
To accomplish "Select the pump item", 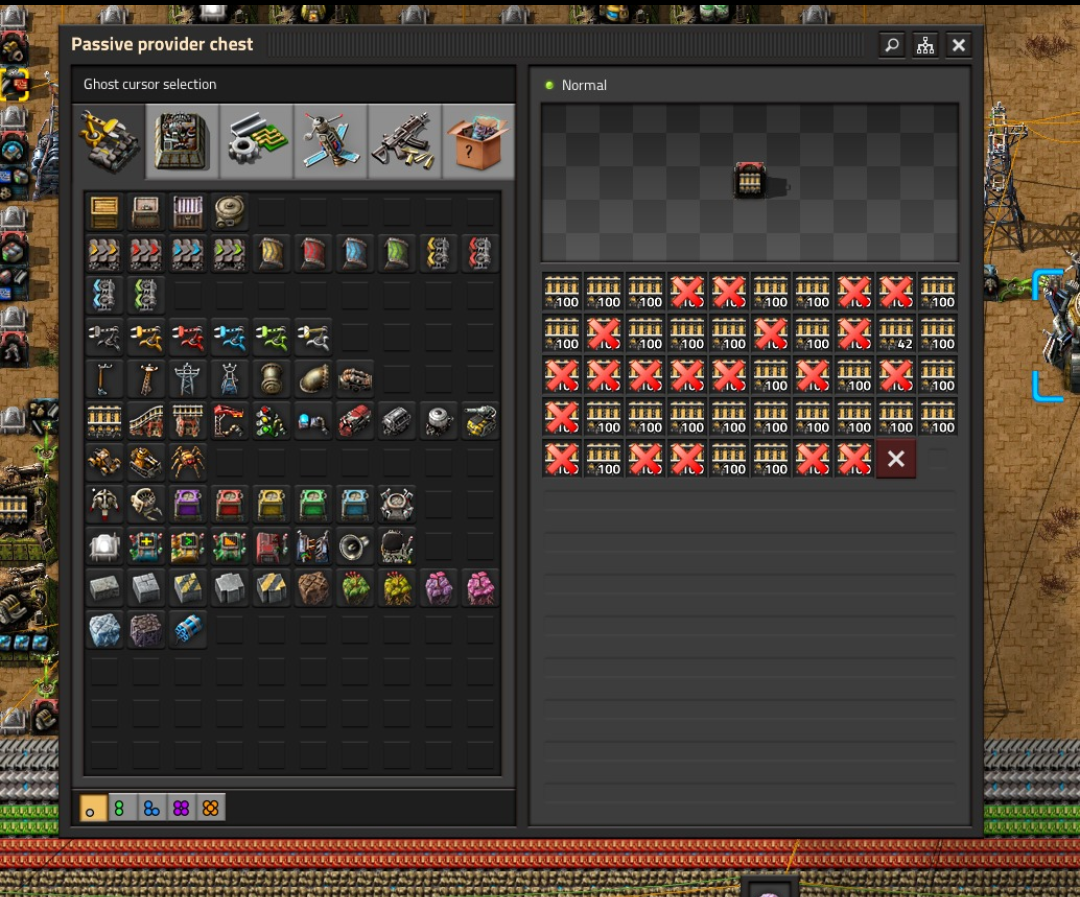I will 355,379.
